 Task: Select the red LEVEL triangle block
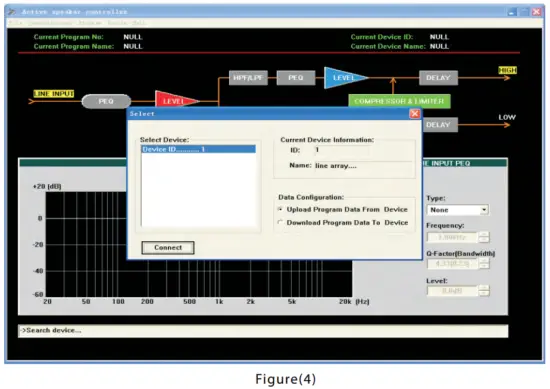[175, 101]
